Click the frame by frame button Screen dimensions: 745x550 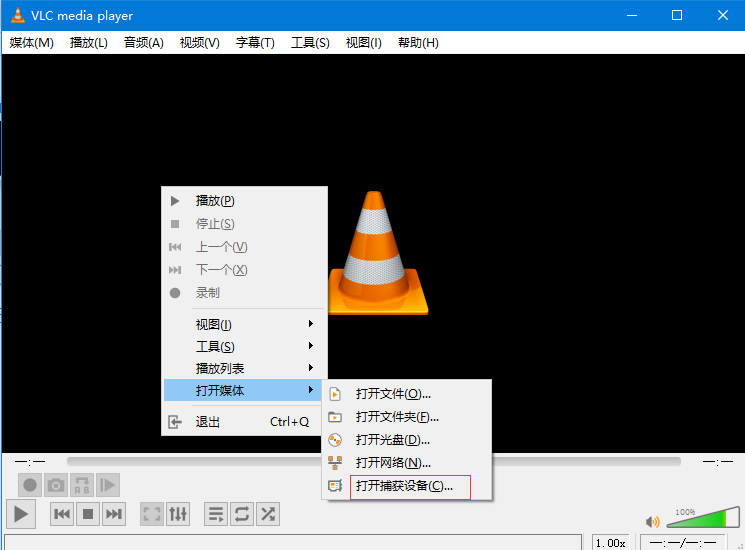point(108,485)
